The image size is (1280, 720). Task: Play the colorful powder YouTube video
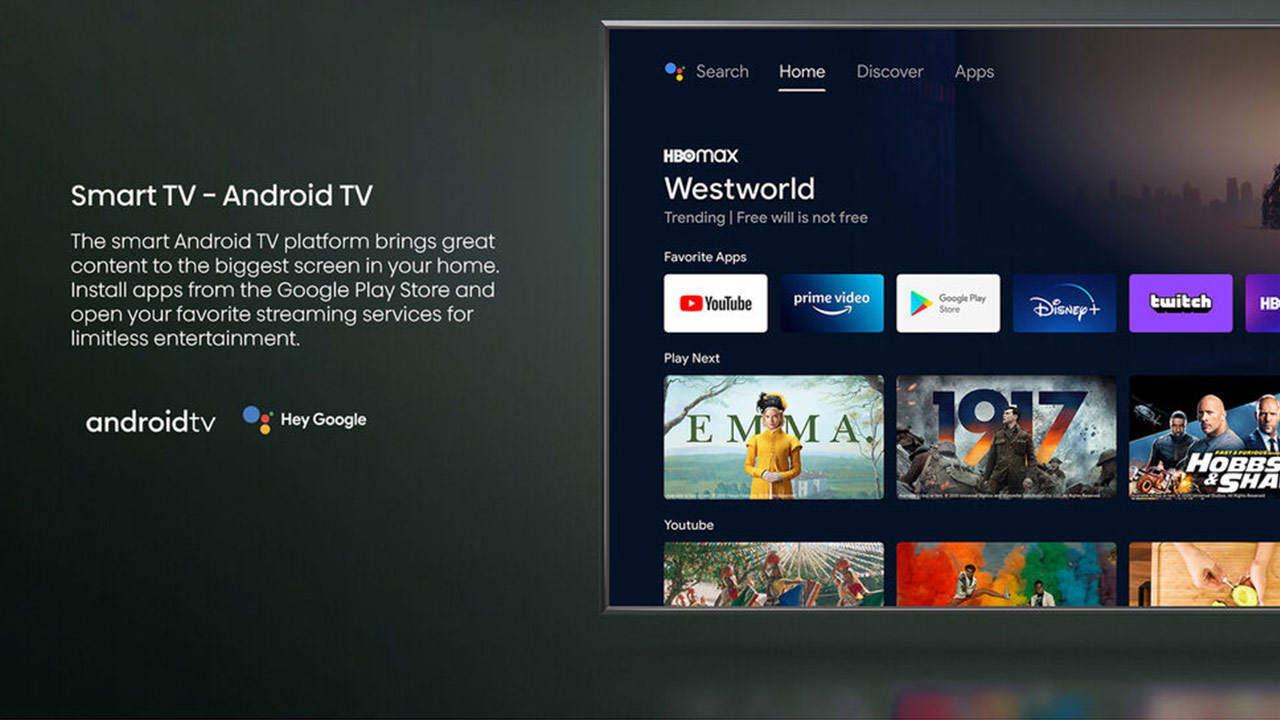[1005, 574]
